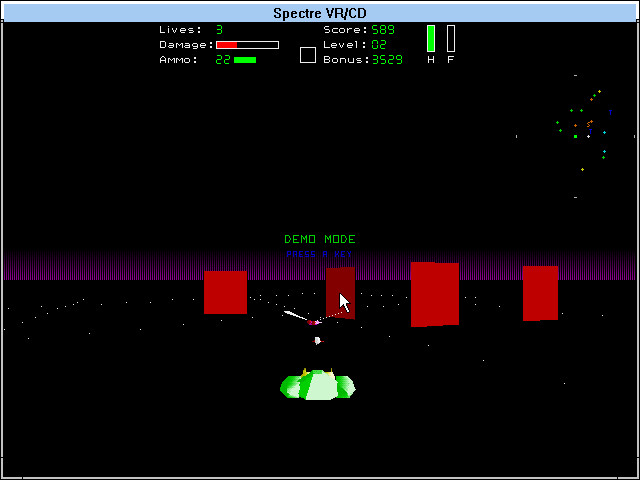
Task: Click the green square marker on the radar
Action: click(576, 137)
